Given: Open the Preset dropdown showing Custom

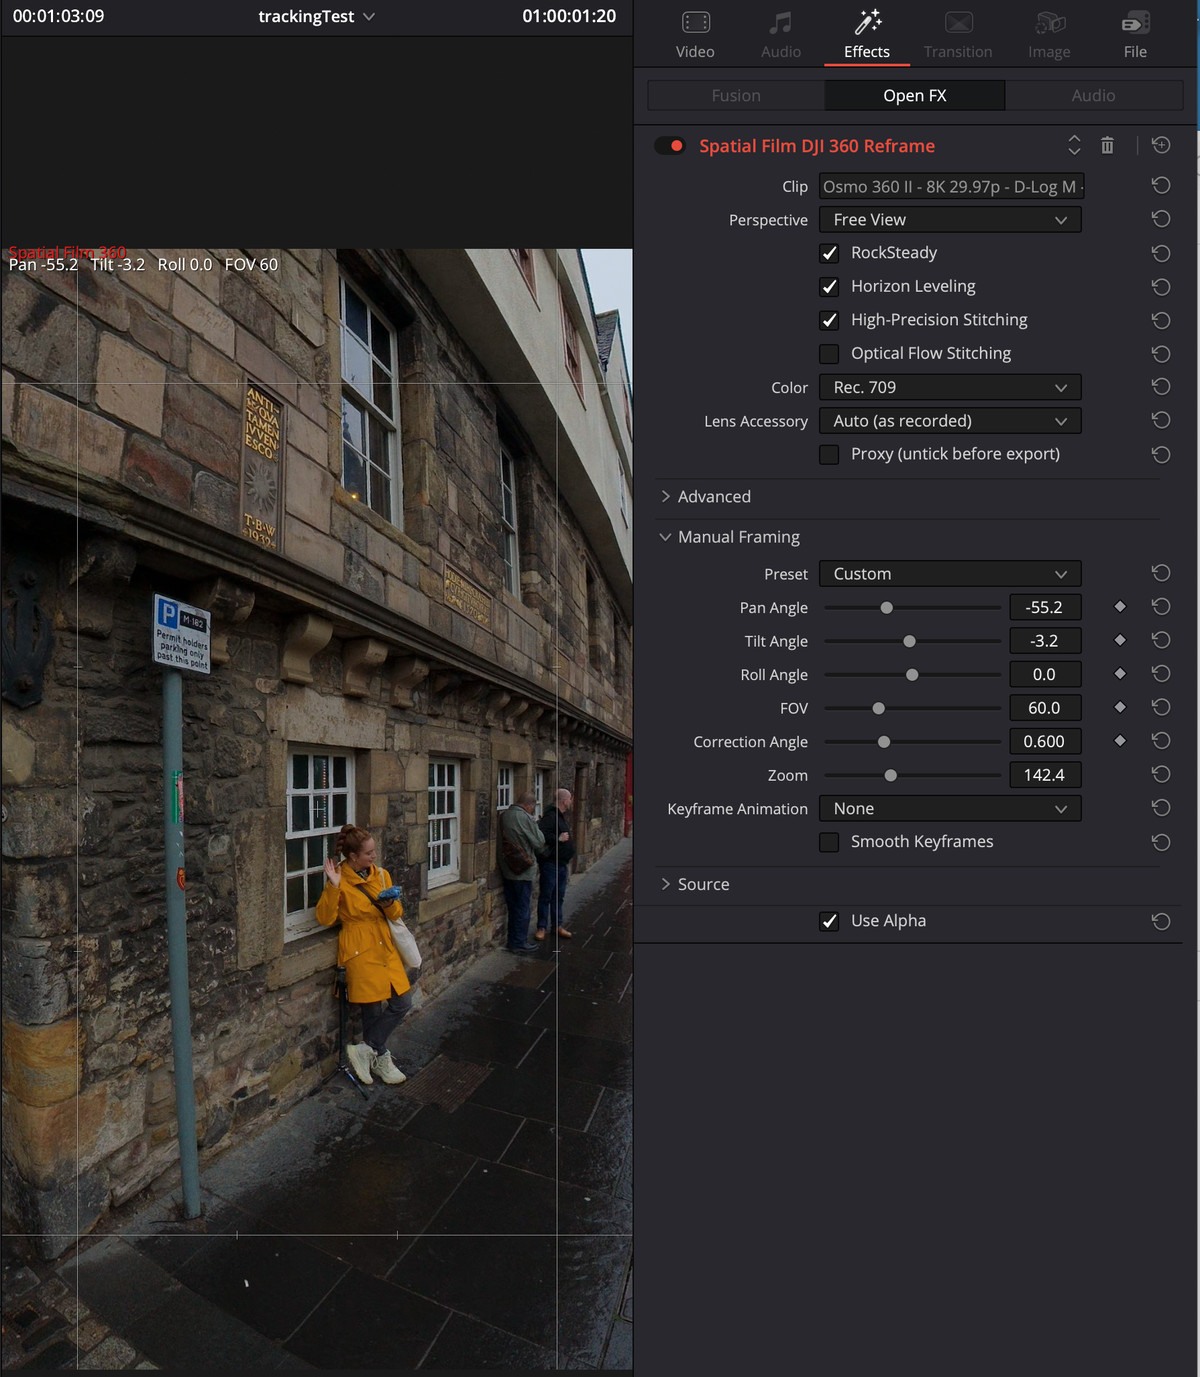Looking at the screenshot, I should 950,573.
